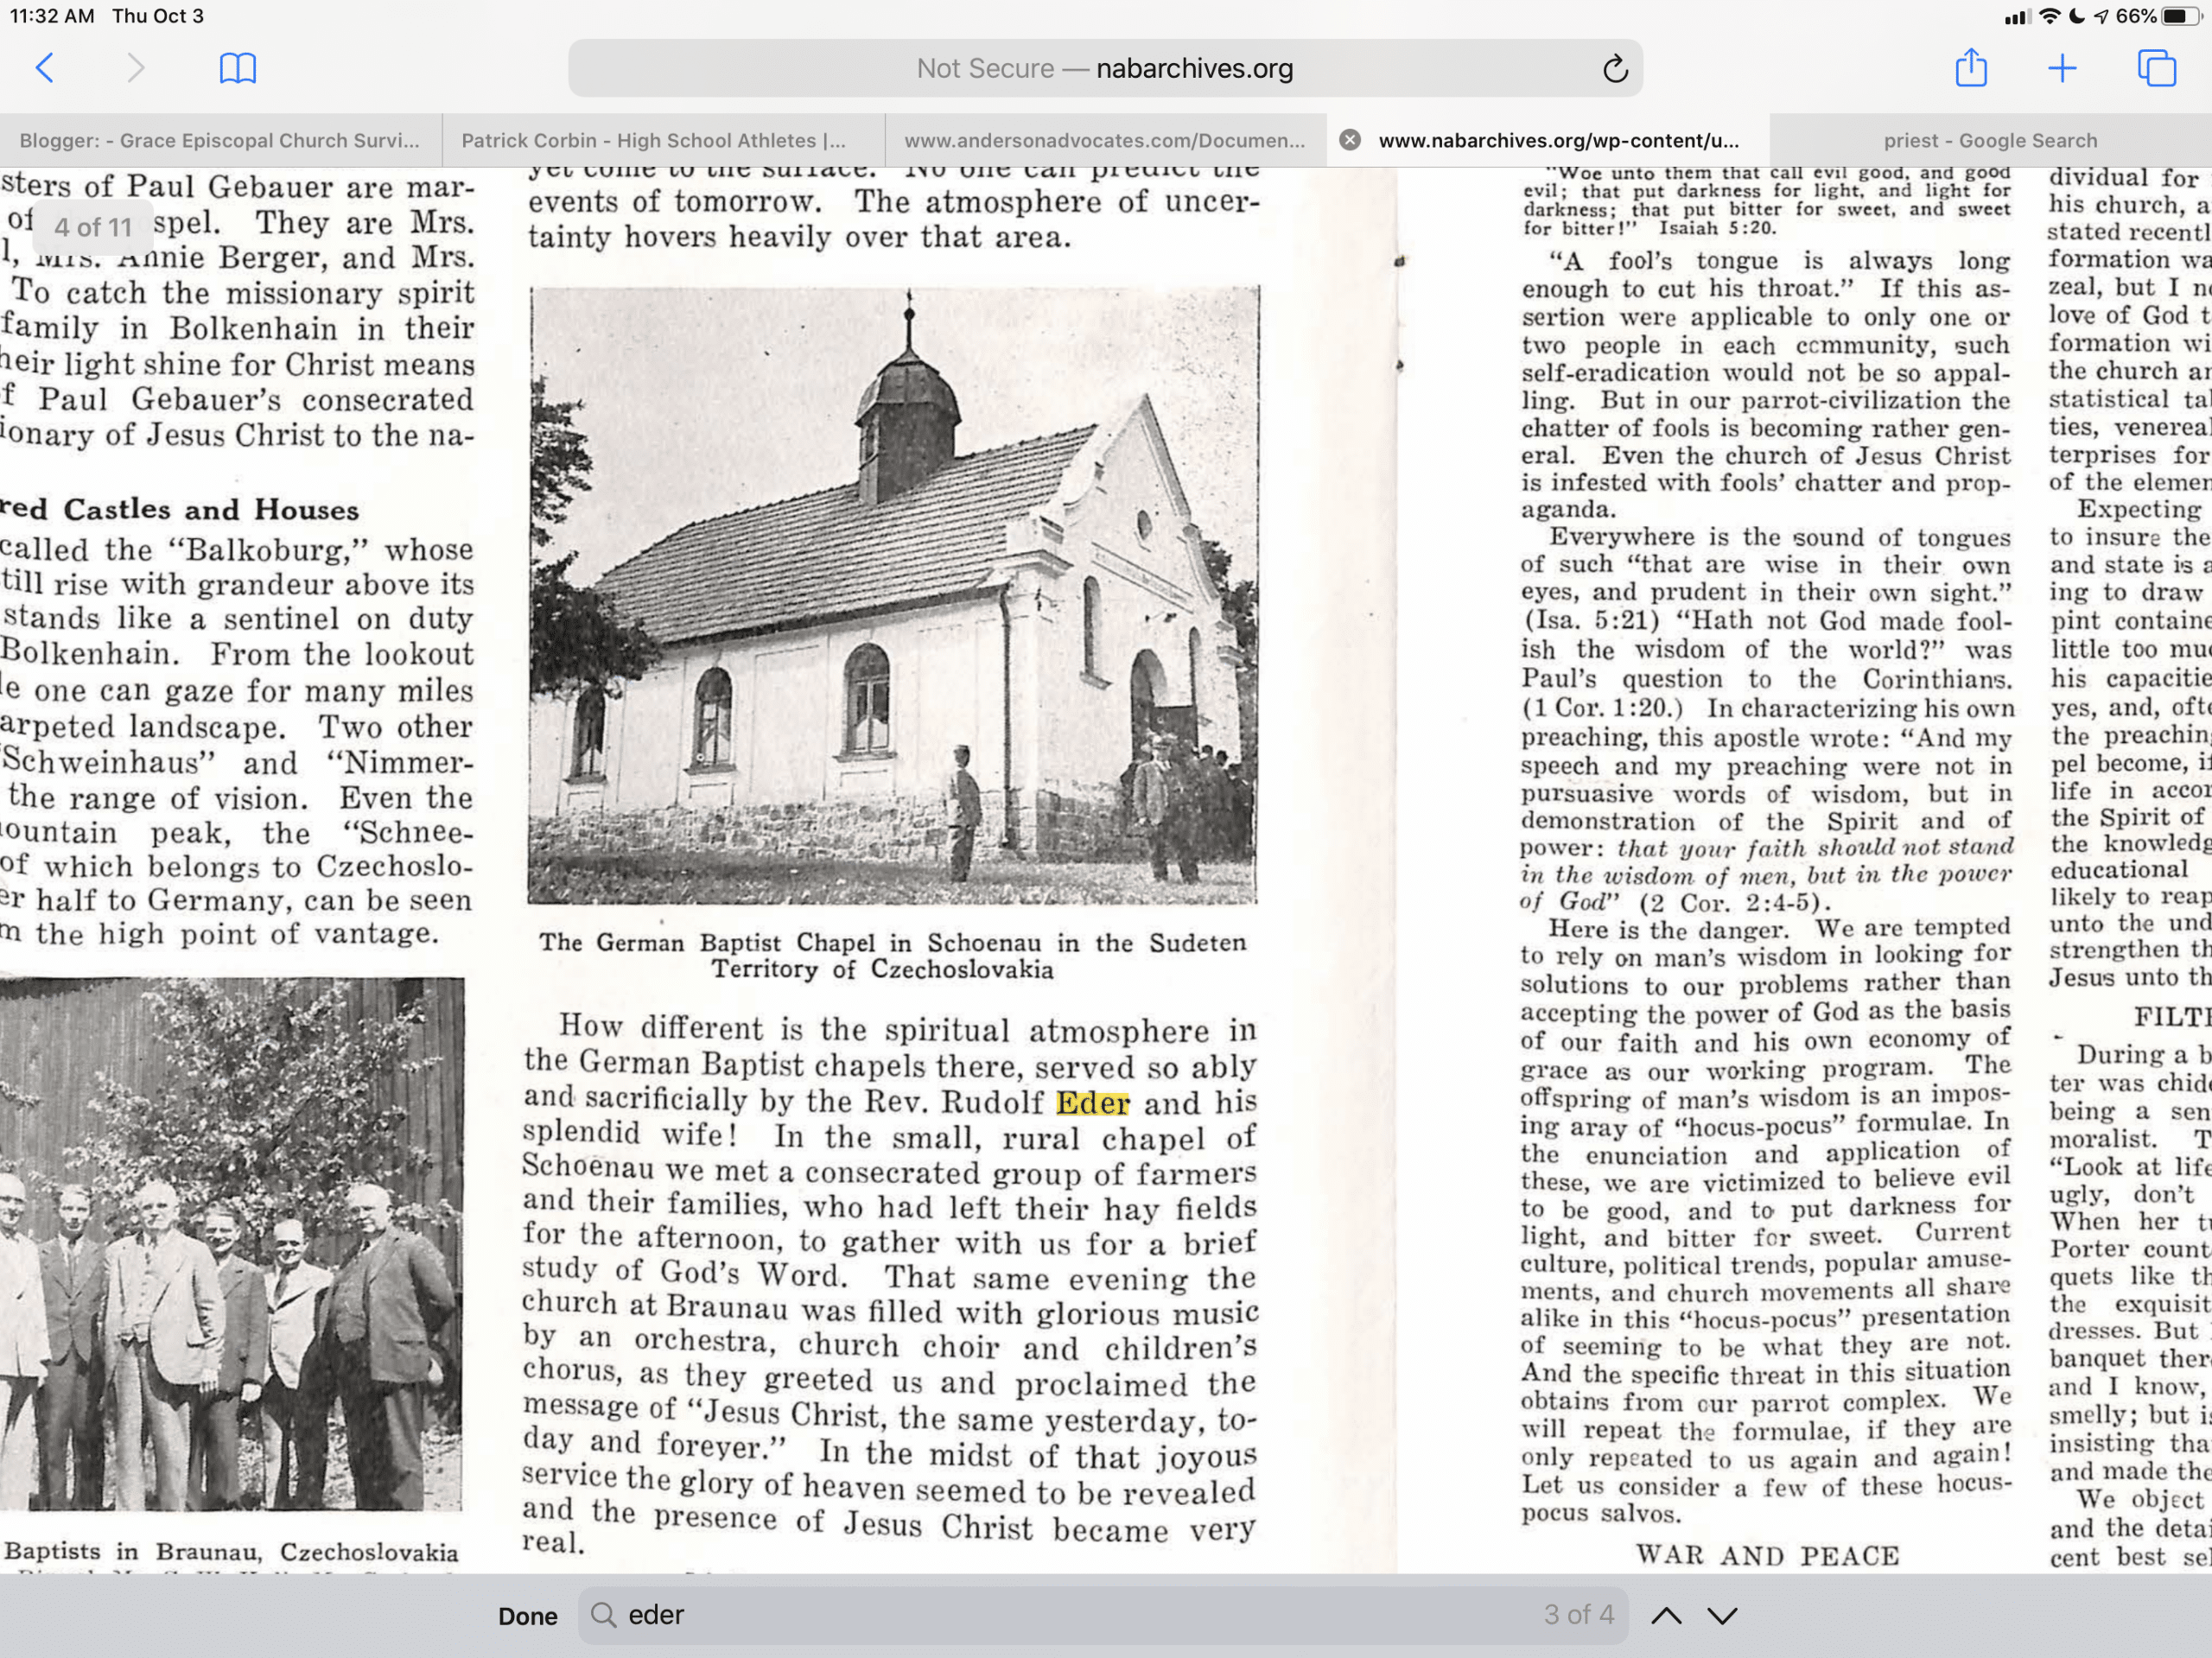
Task: Close the nabarchives.org wp-content tab
Action: [x=1350, y=140]
